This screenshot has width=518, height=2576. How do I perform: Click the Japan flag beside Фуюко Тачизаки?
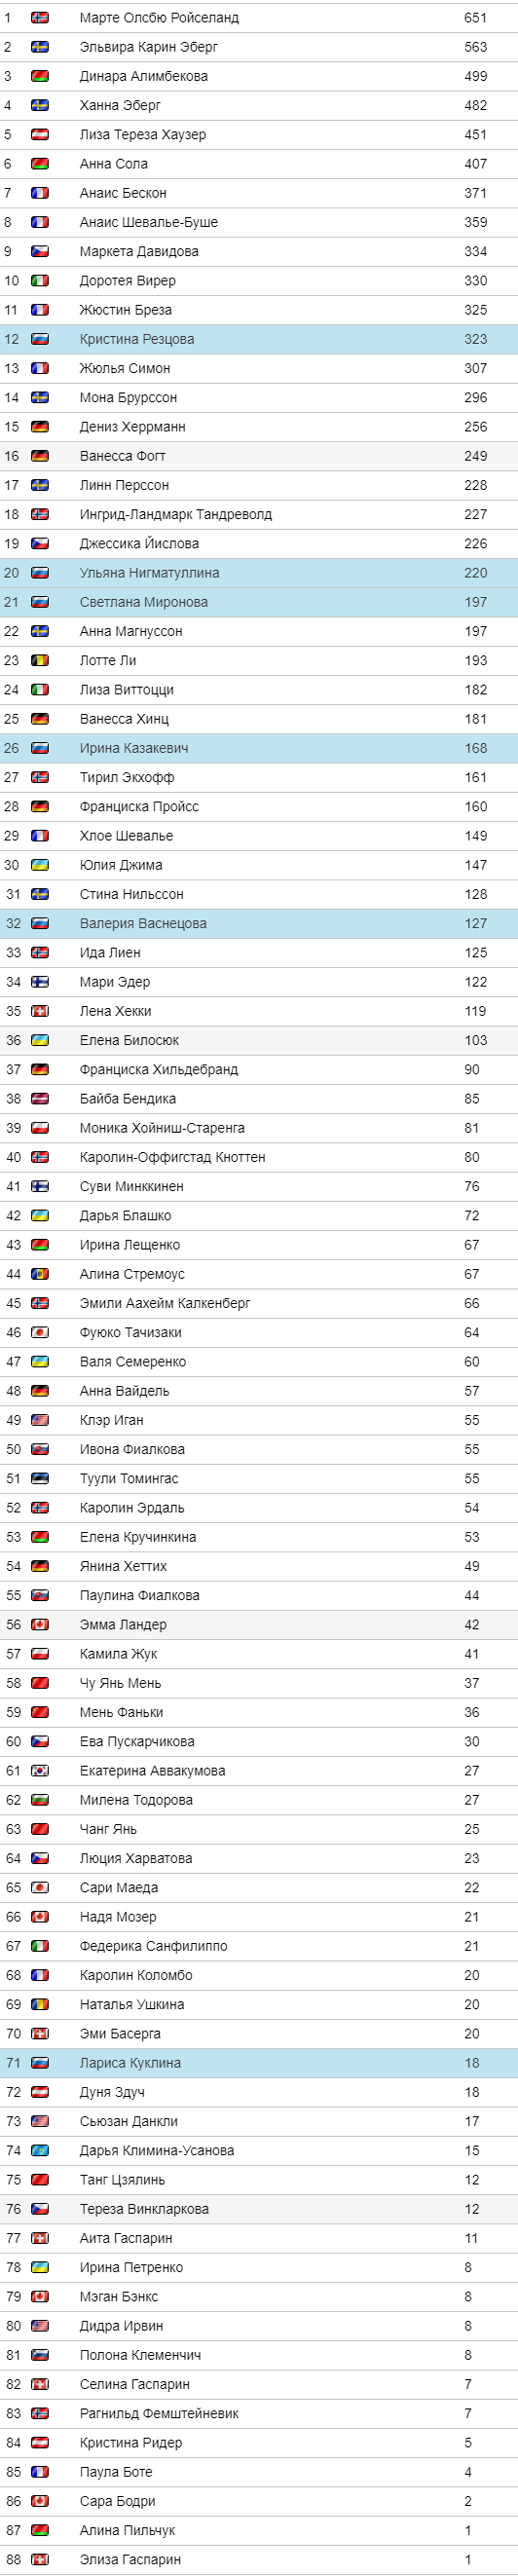point(40,1332)
